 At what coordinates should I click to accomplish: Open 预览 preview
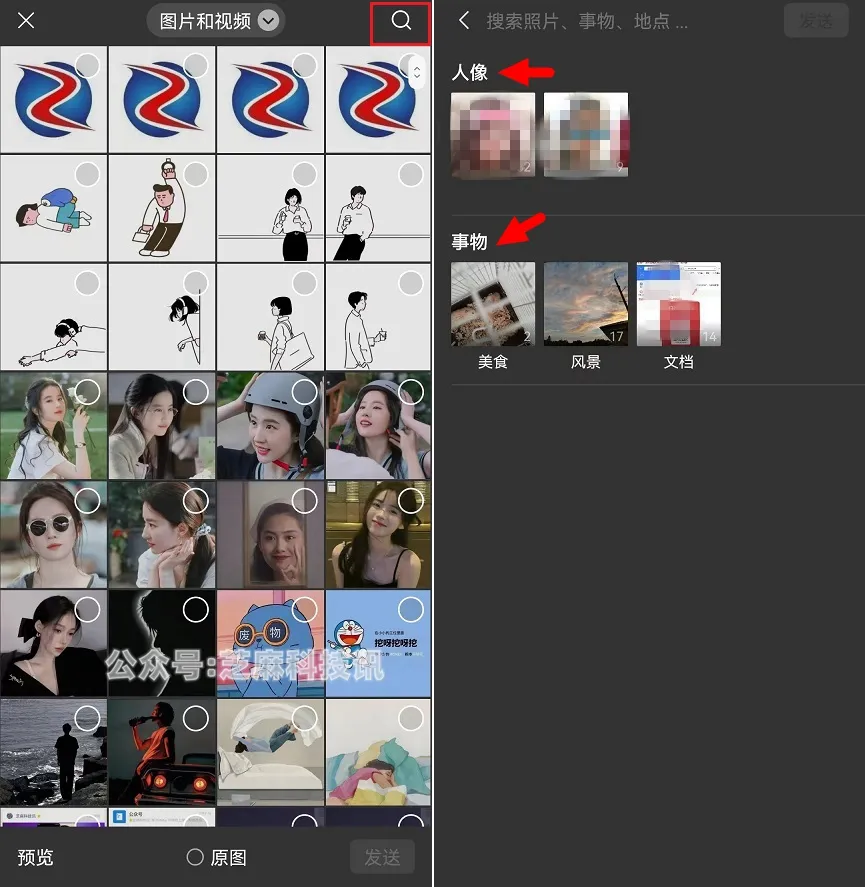click(35, 857)
